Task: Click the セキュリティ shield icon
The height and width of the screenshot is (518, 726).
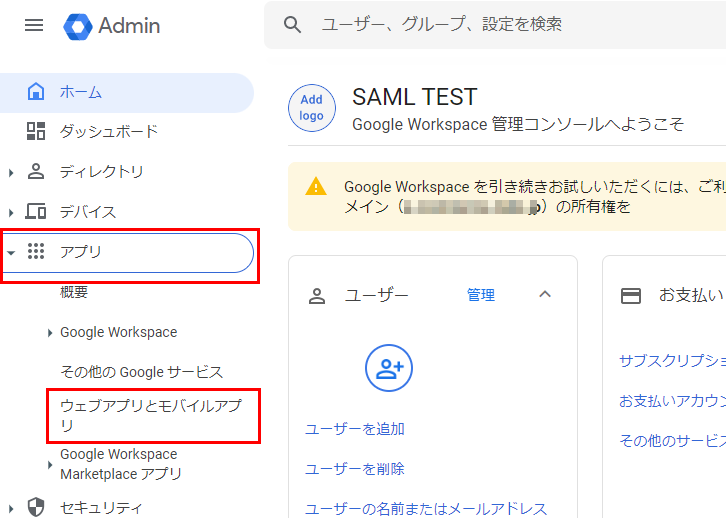Action: click(36, 507)
